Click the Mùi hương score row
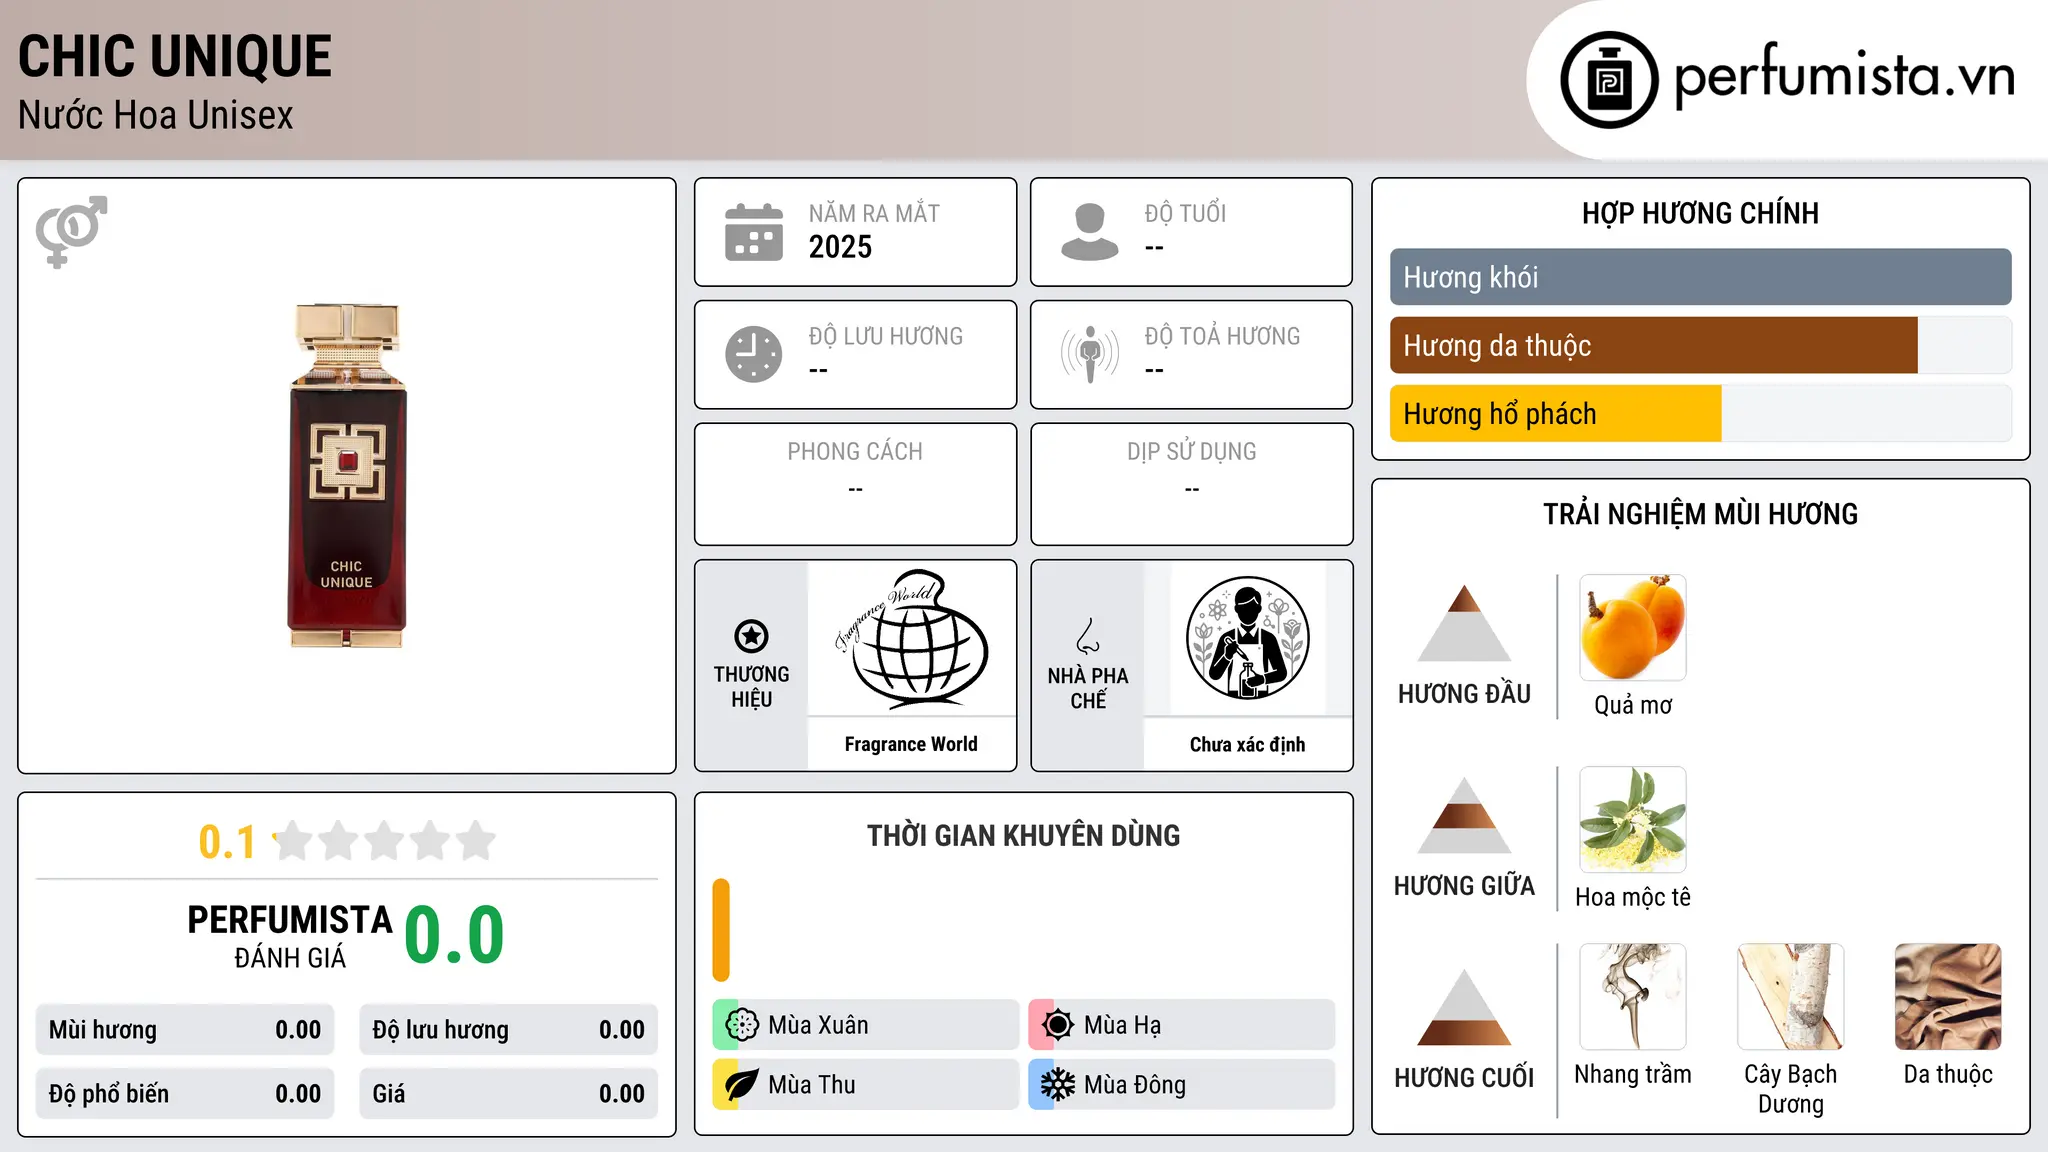The width and height of the screenshot is (2048, 1152). pos(185,1030)
